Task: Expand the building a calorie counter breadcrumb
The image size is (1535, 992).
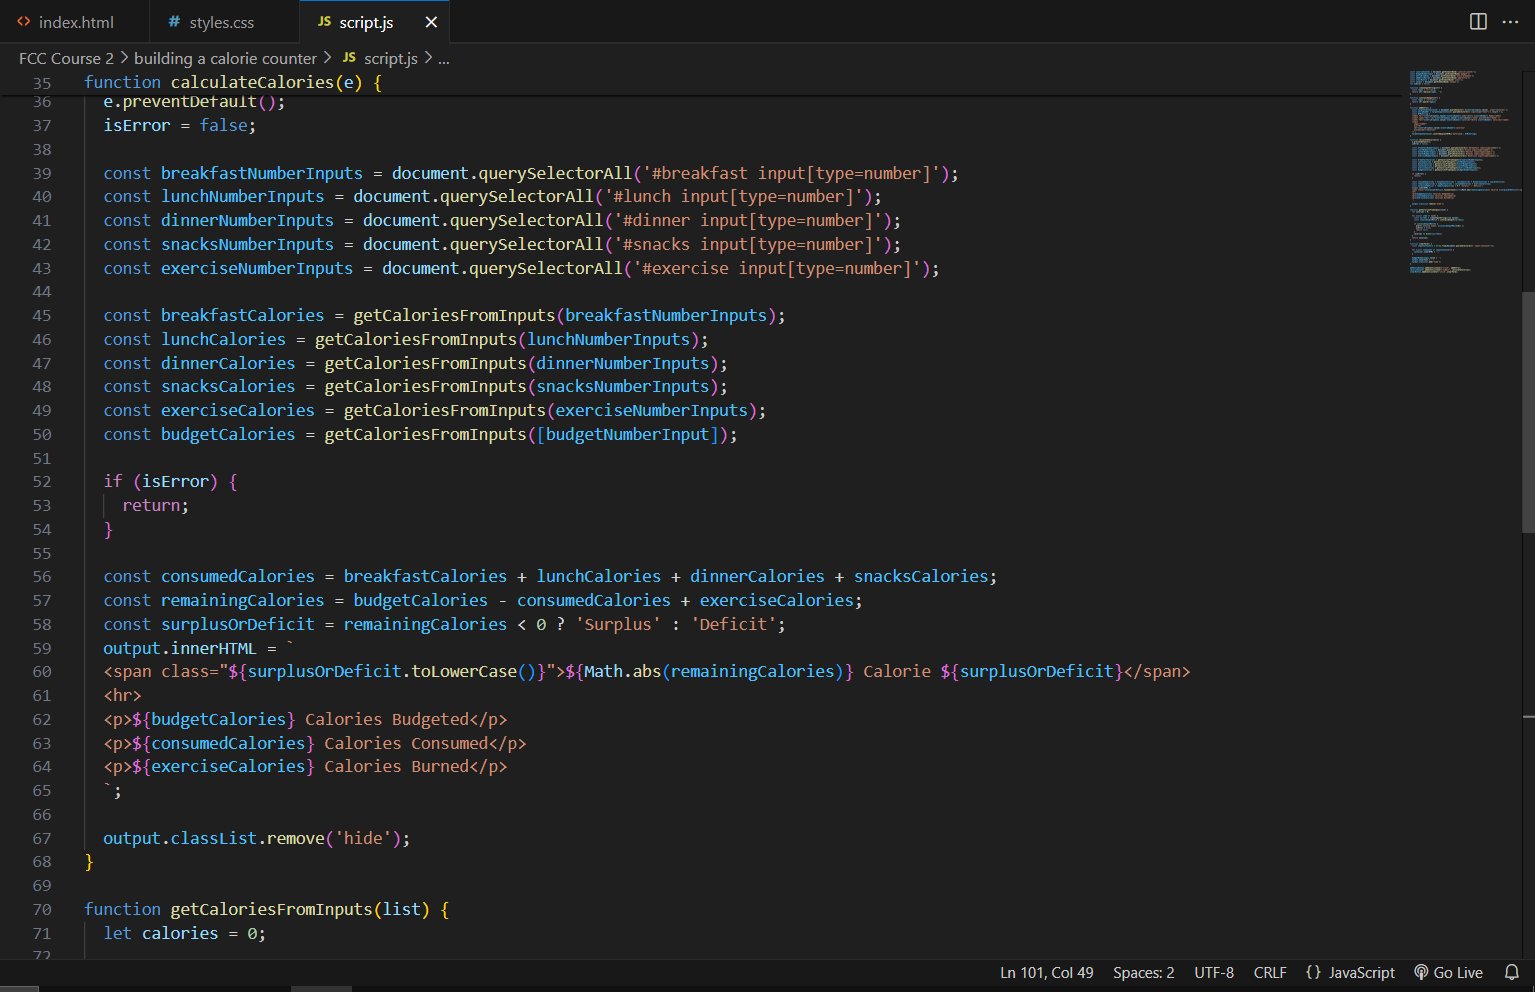Action: point(225,59)
